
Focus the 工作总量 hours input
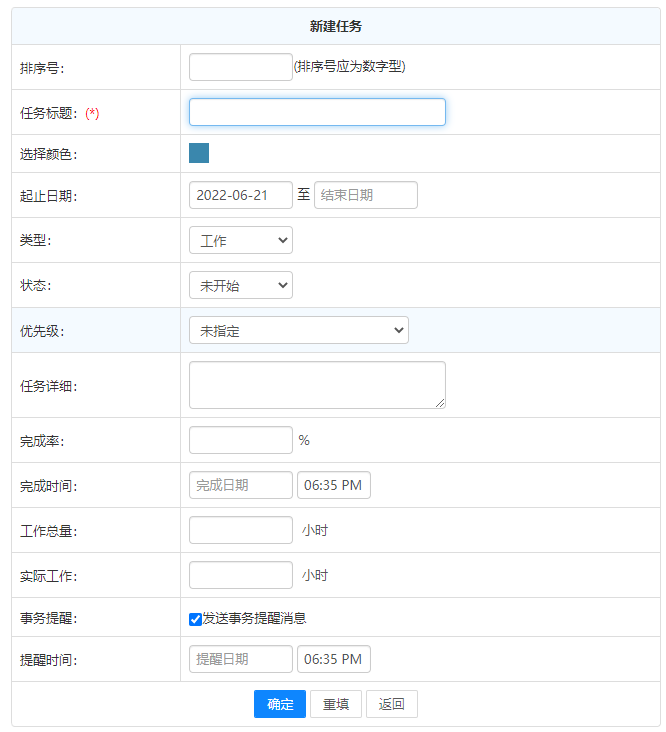click(240, 530)
